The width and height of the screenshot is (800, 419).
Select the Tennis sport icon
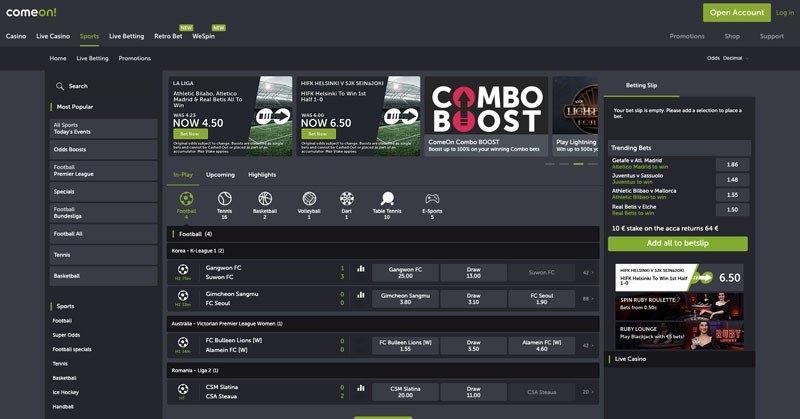click(x=224, y=199)
